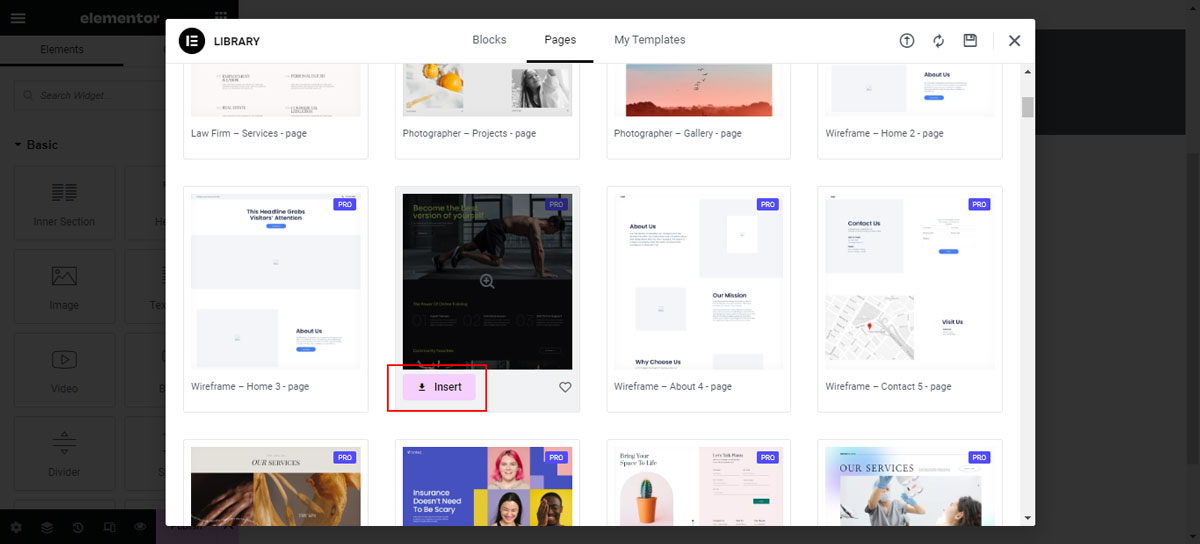
Task: Switch to the My Templates tab
Action: pos(650,40)
